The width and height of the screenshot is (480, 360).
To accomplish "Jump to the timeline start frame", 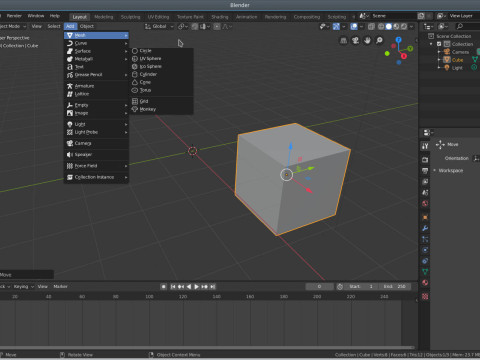I will 173,287.
